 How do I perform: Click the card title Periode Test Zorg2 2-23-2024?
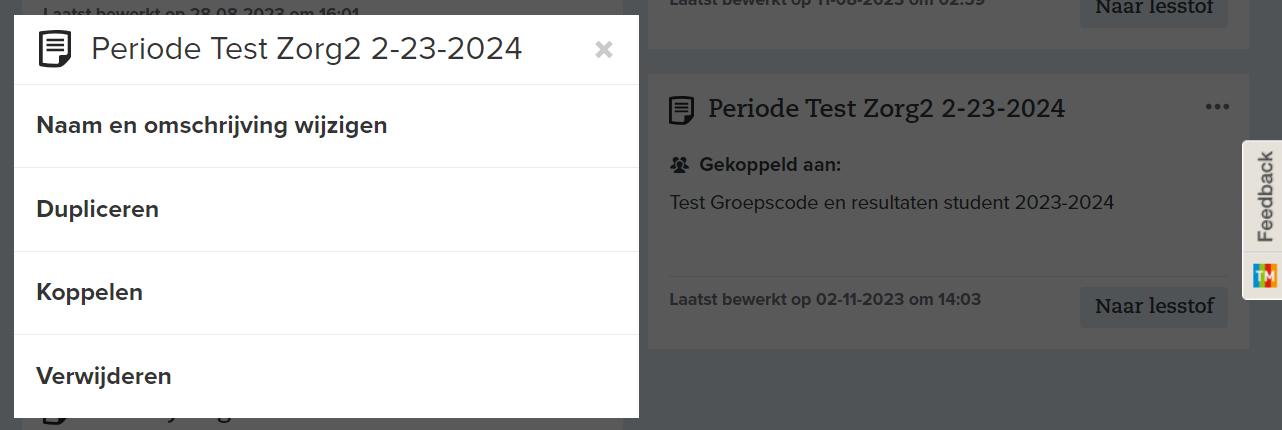886,108
